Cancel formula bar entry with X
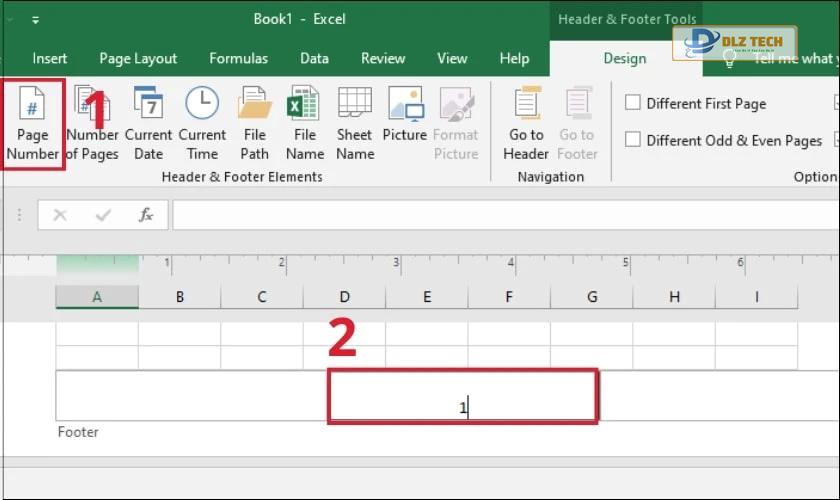 pos(60,215)
